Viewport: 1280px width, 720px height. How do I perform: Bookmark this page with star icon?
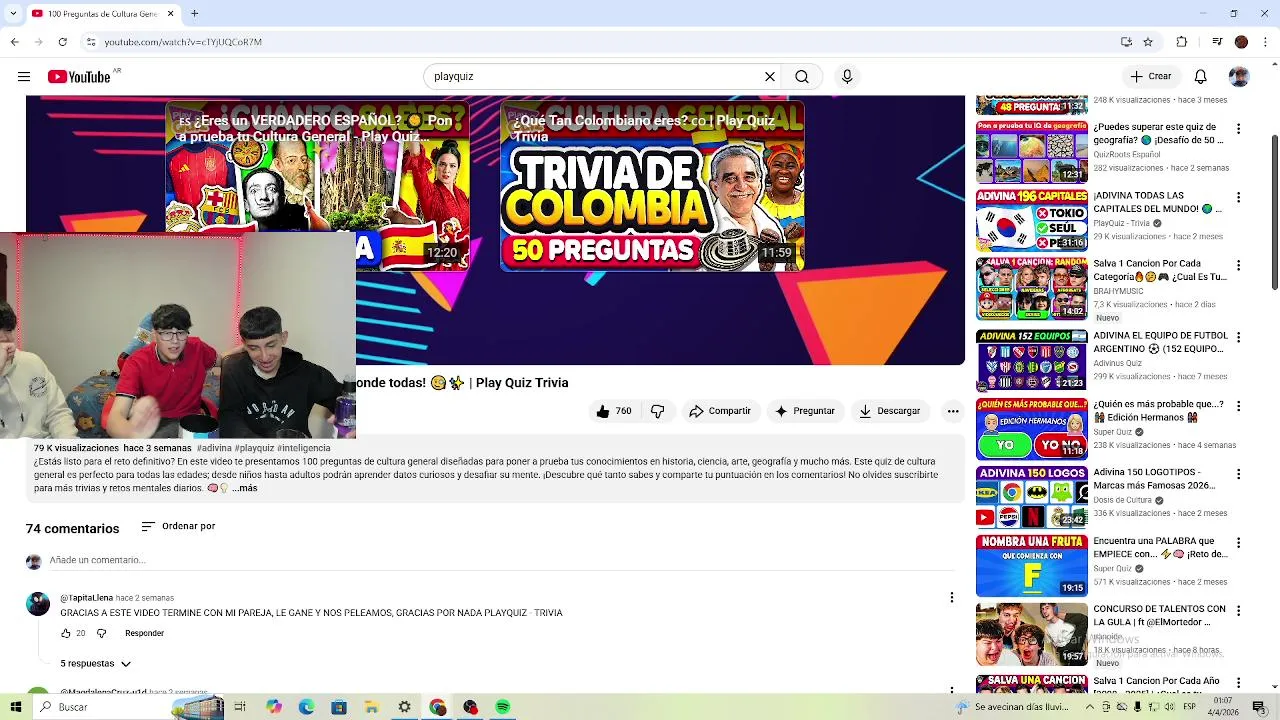[x=1148, y=42]
